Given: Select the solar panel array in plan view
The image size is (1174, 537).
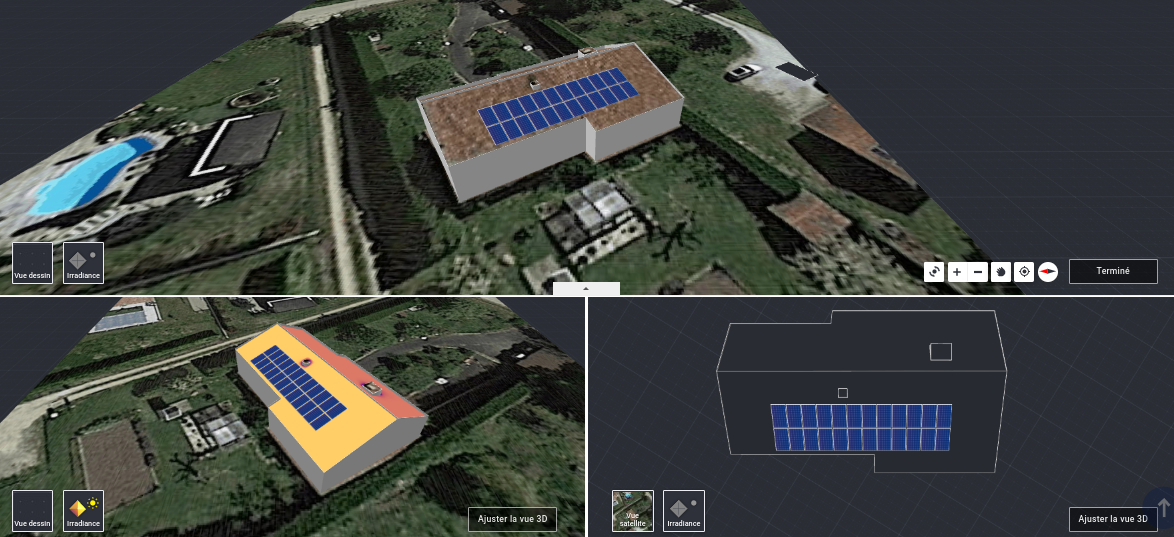Looking at the screenshot, I should tap(860, 428).
